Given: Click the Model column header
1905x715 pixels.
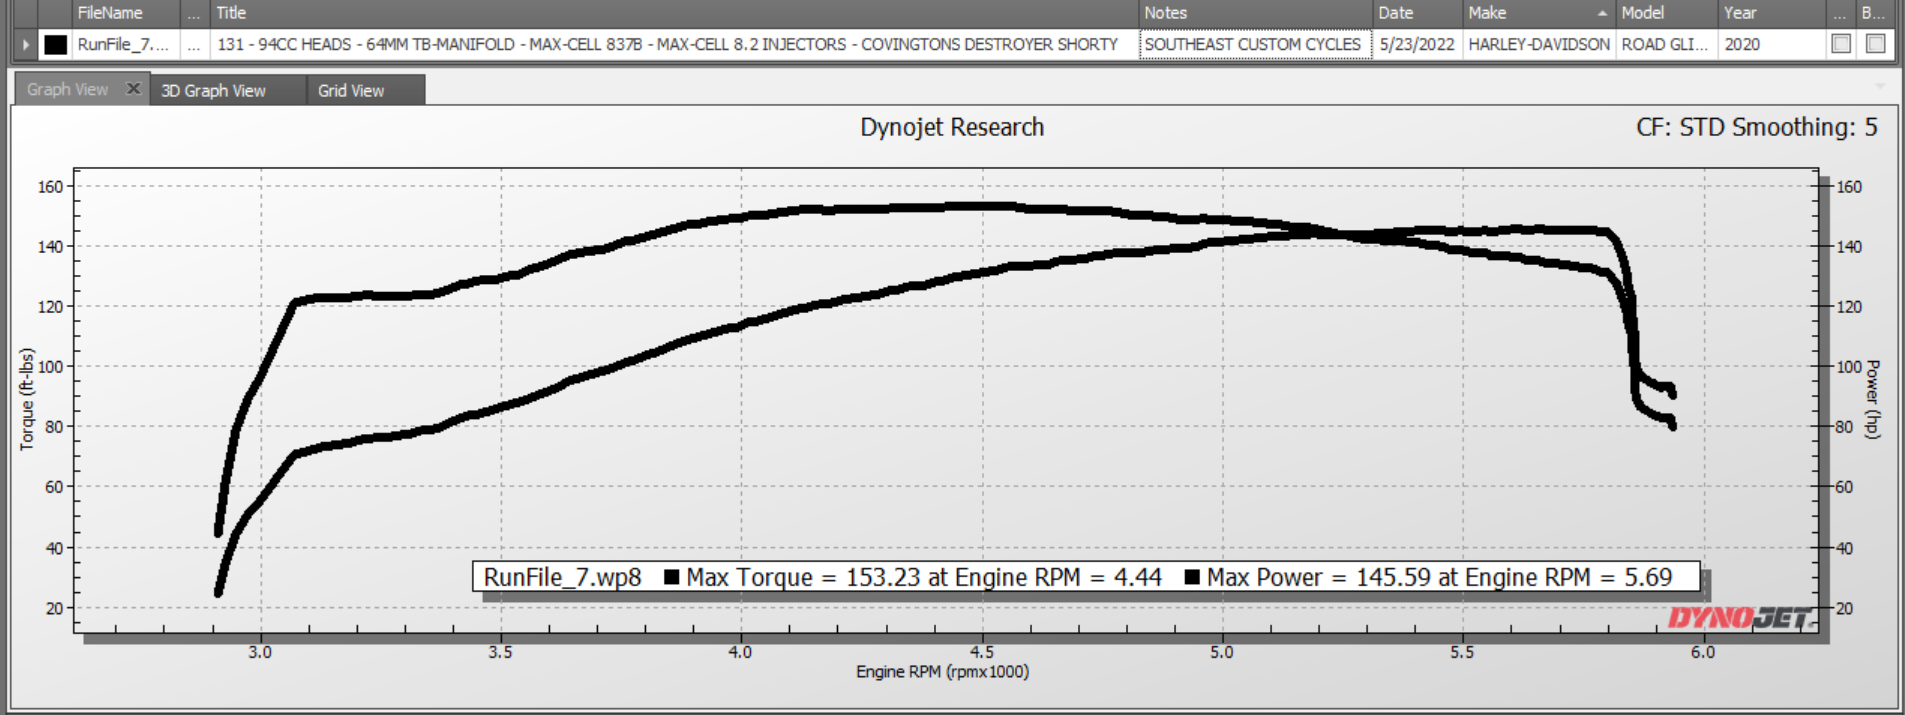Looking at the screenshot, I should click(1666, 13).
